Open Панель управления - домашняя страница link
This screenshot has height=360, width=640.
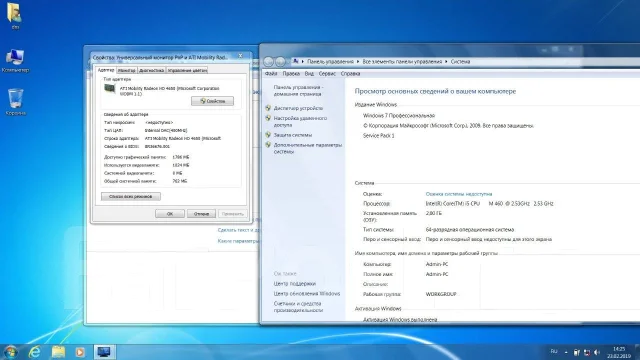click(x=298, y=91)
